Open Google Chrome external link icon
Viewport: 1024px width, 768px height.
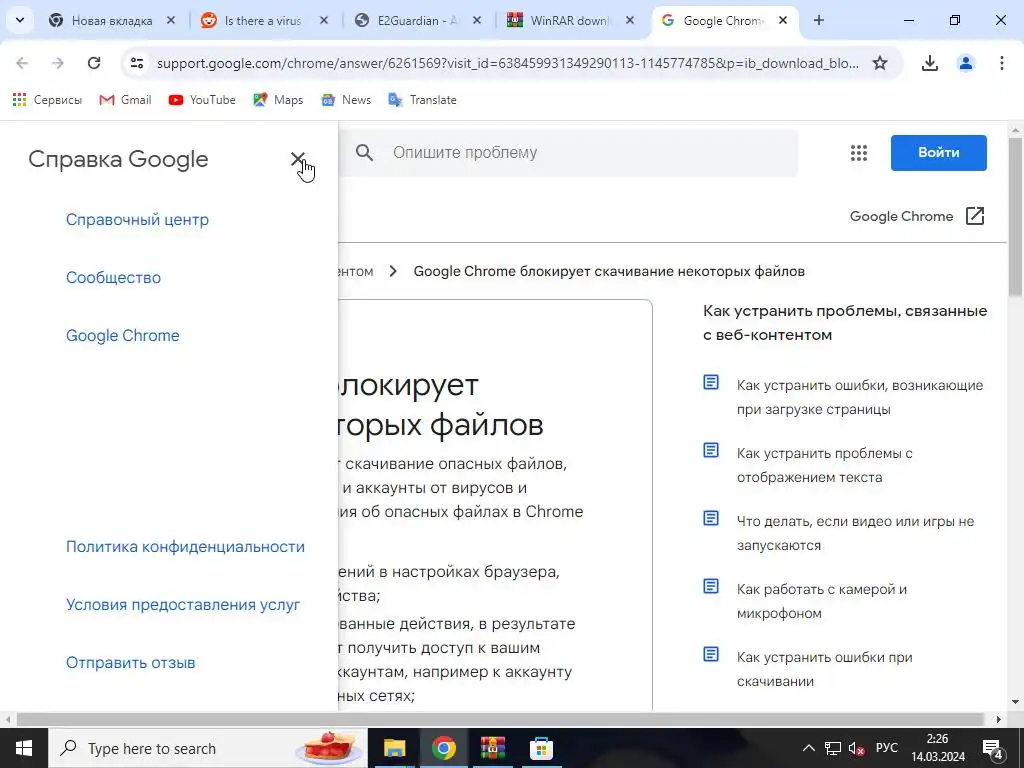(x=974, y=216)
